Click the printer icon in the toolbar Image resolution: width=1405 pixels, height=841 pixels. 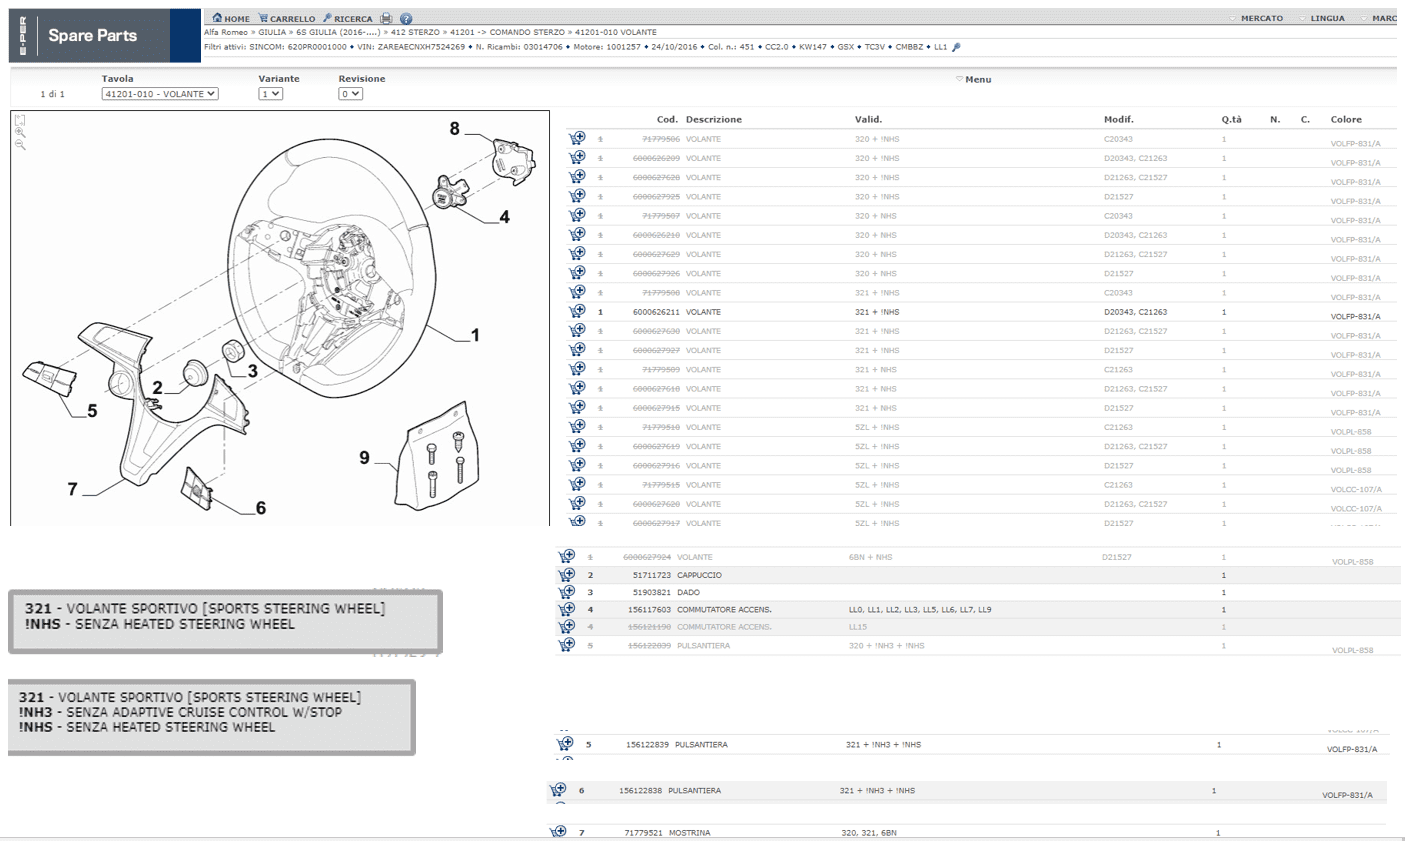point(387,18)
